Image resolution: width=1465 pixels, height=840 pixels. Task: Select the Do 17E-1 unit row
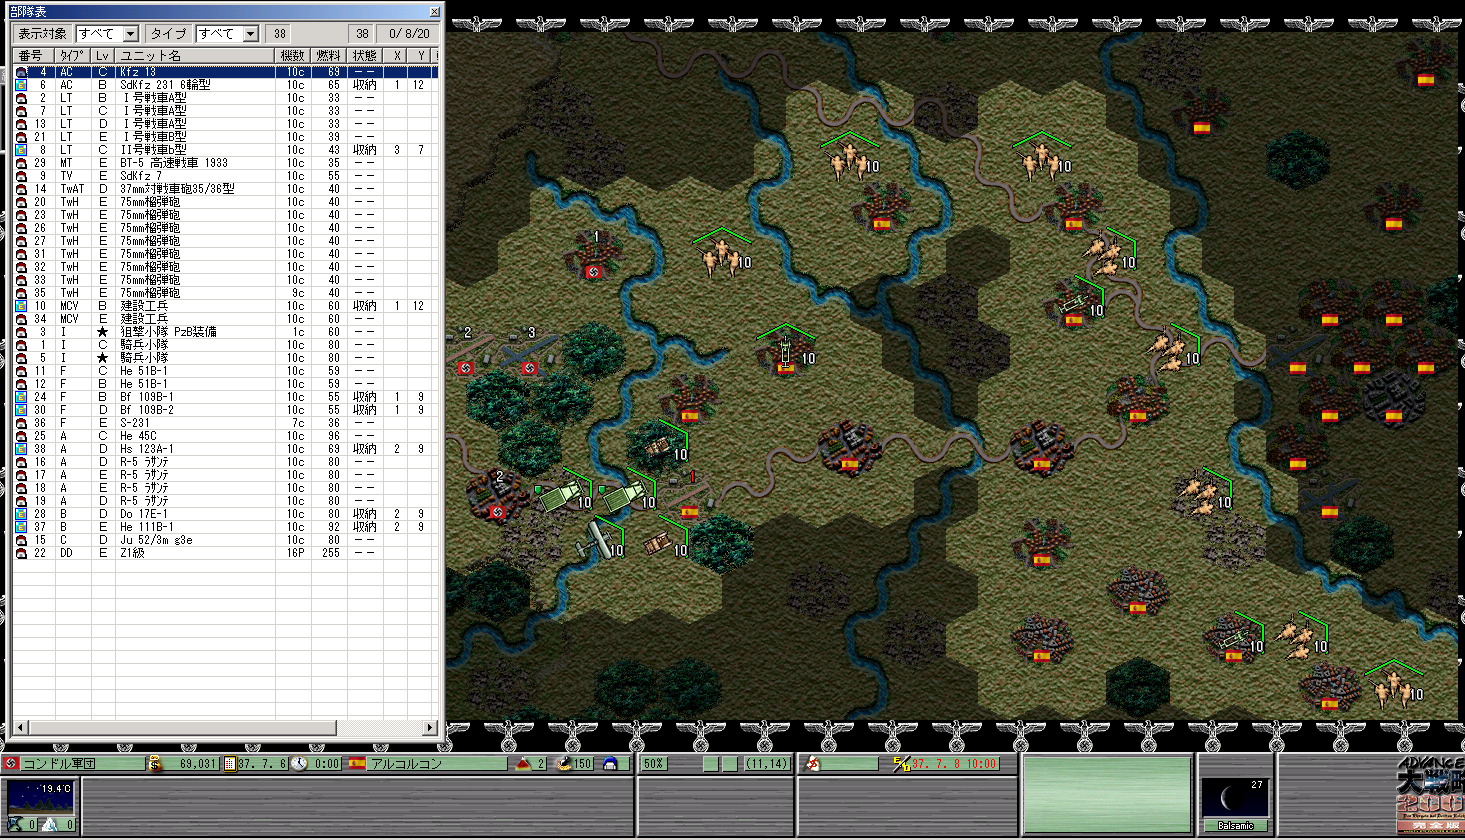(x=225, y=514)
